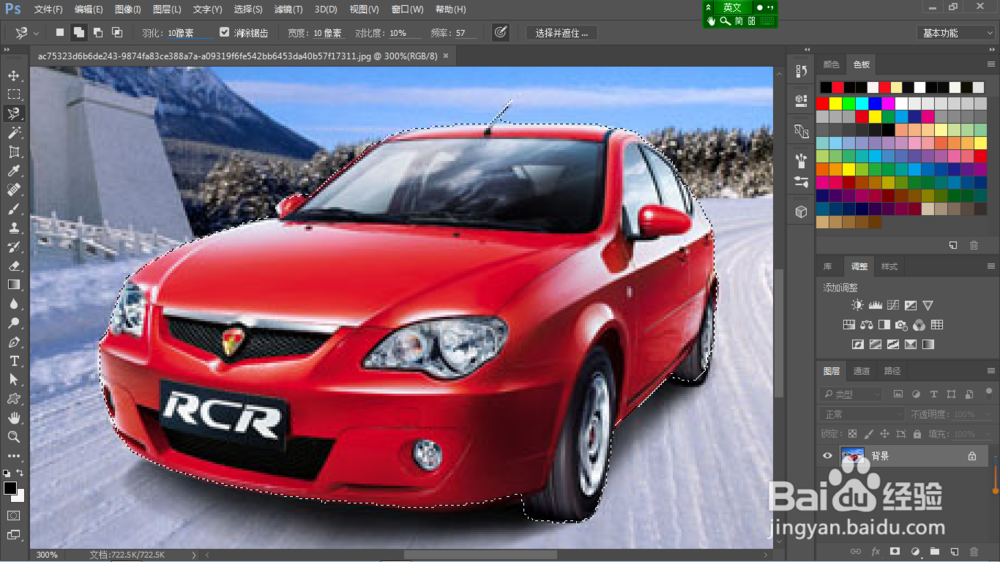Image resolution: width=1000 pixels, height=562 pixels.
Task: Open the swatches panel menu
Action: pos(990,64)
